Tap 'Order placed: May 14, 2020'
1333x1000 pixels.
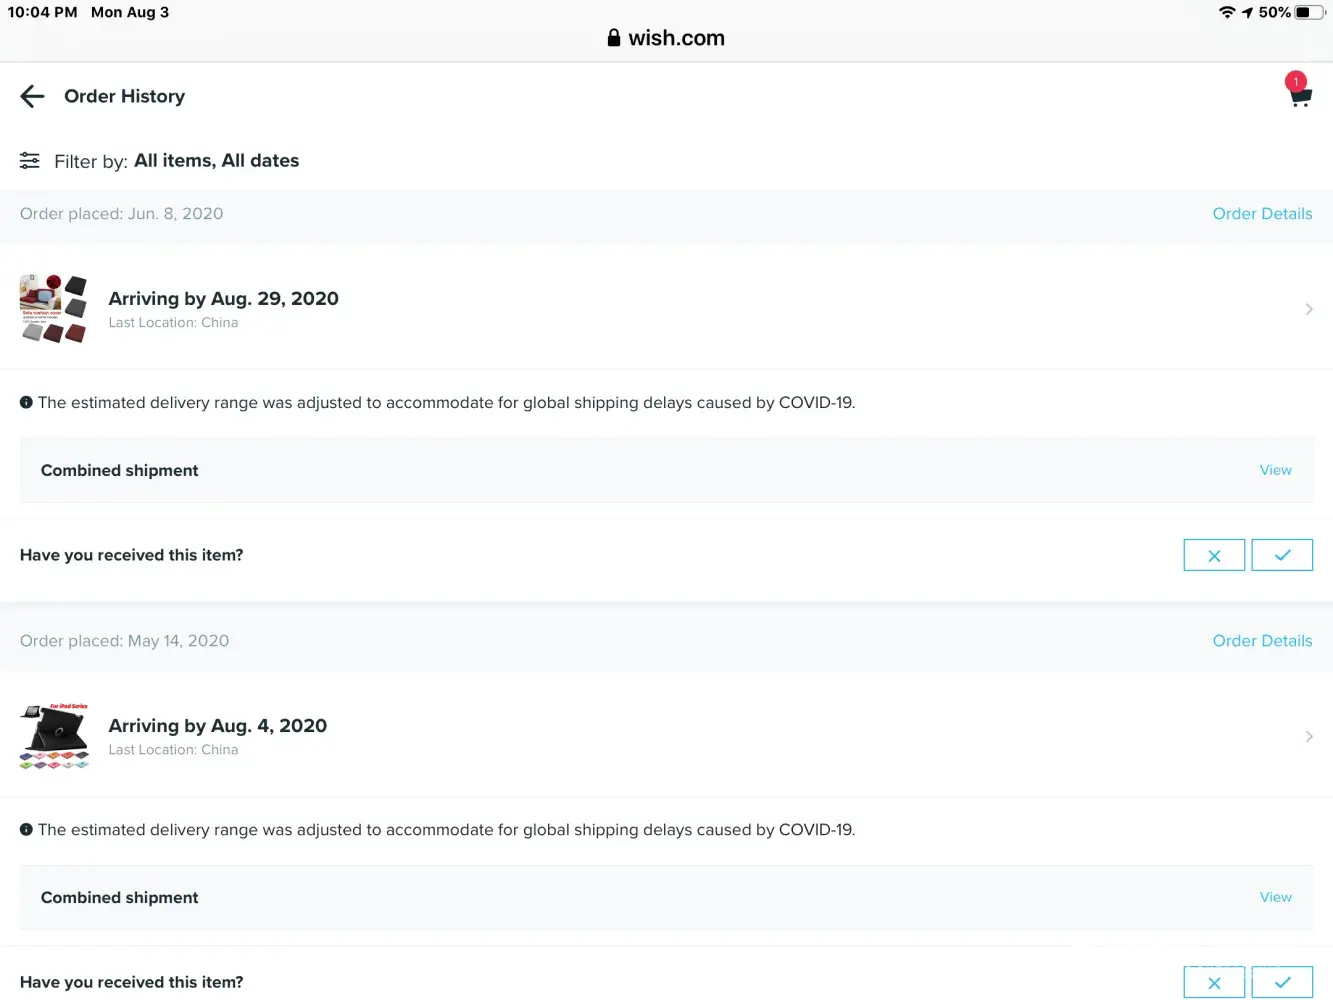(x=125, y=641)
